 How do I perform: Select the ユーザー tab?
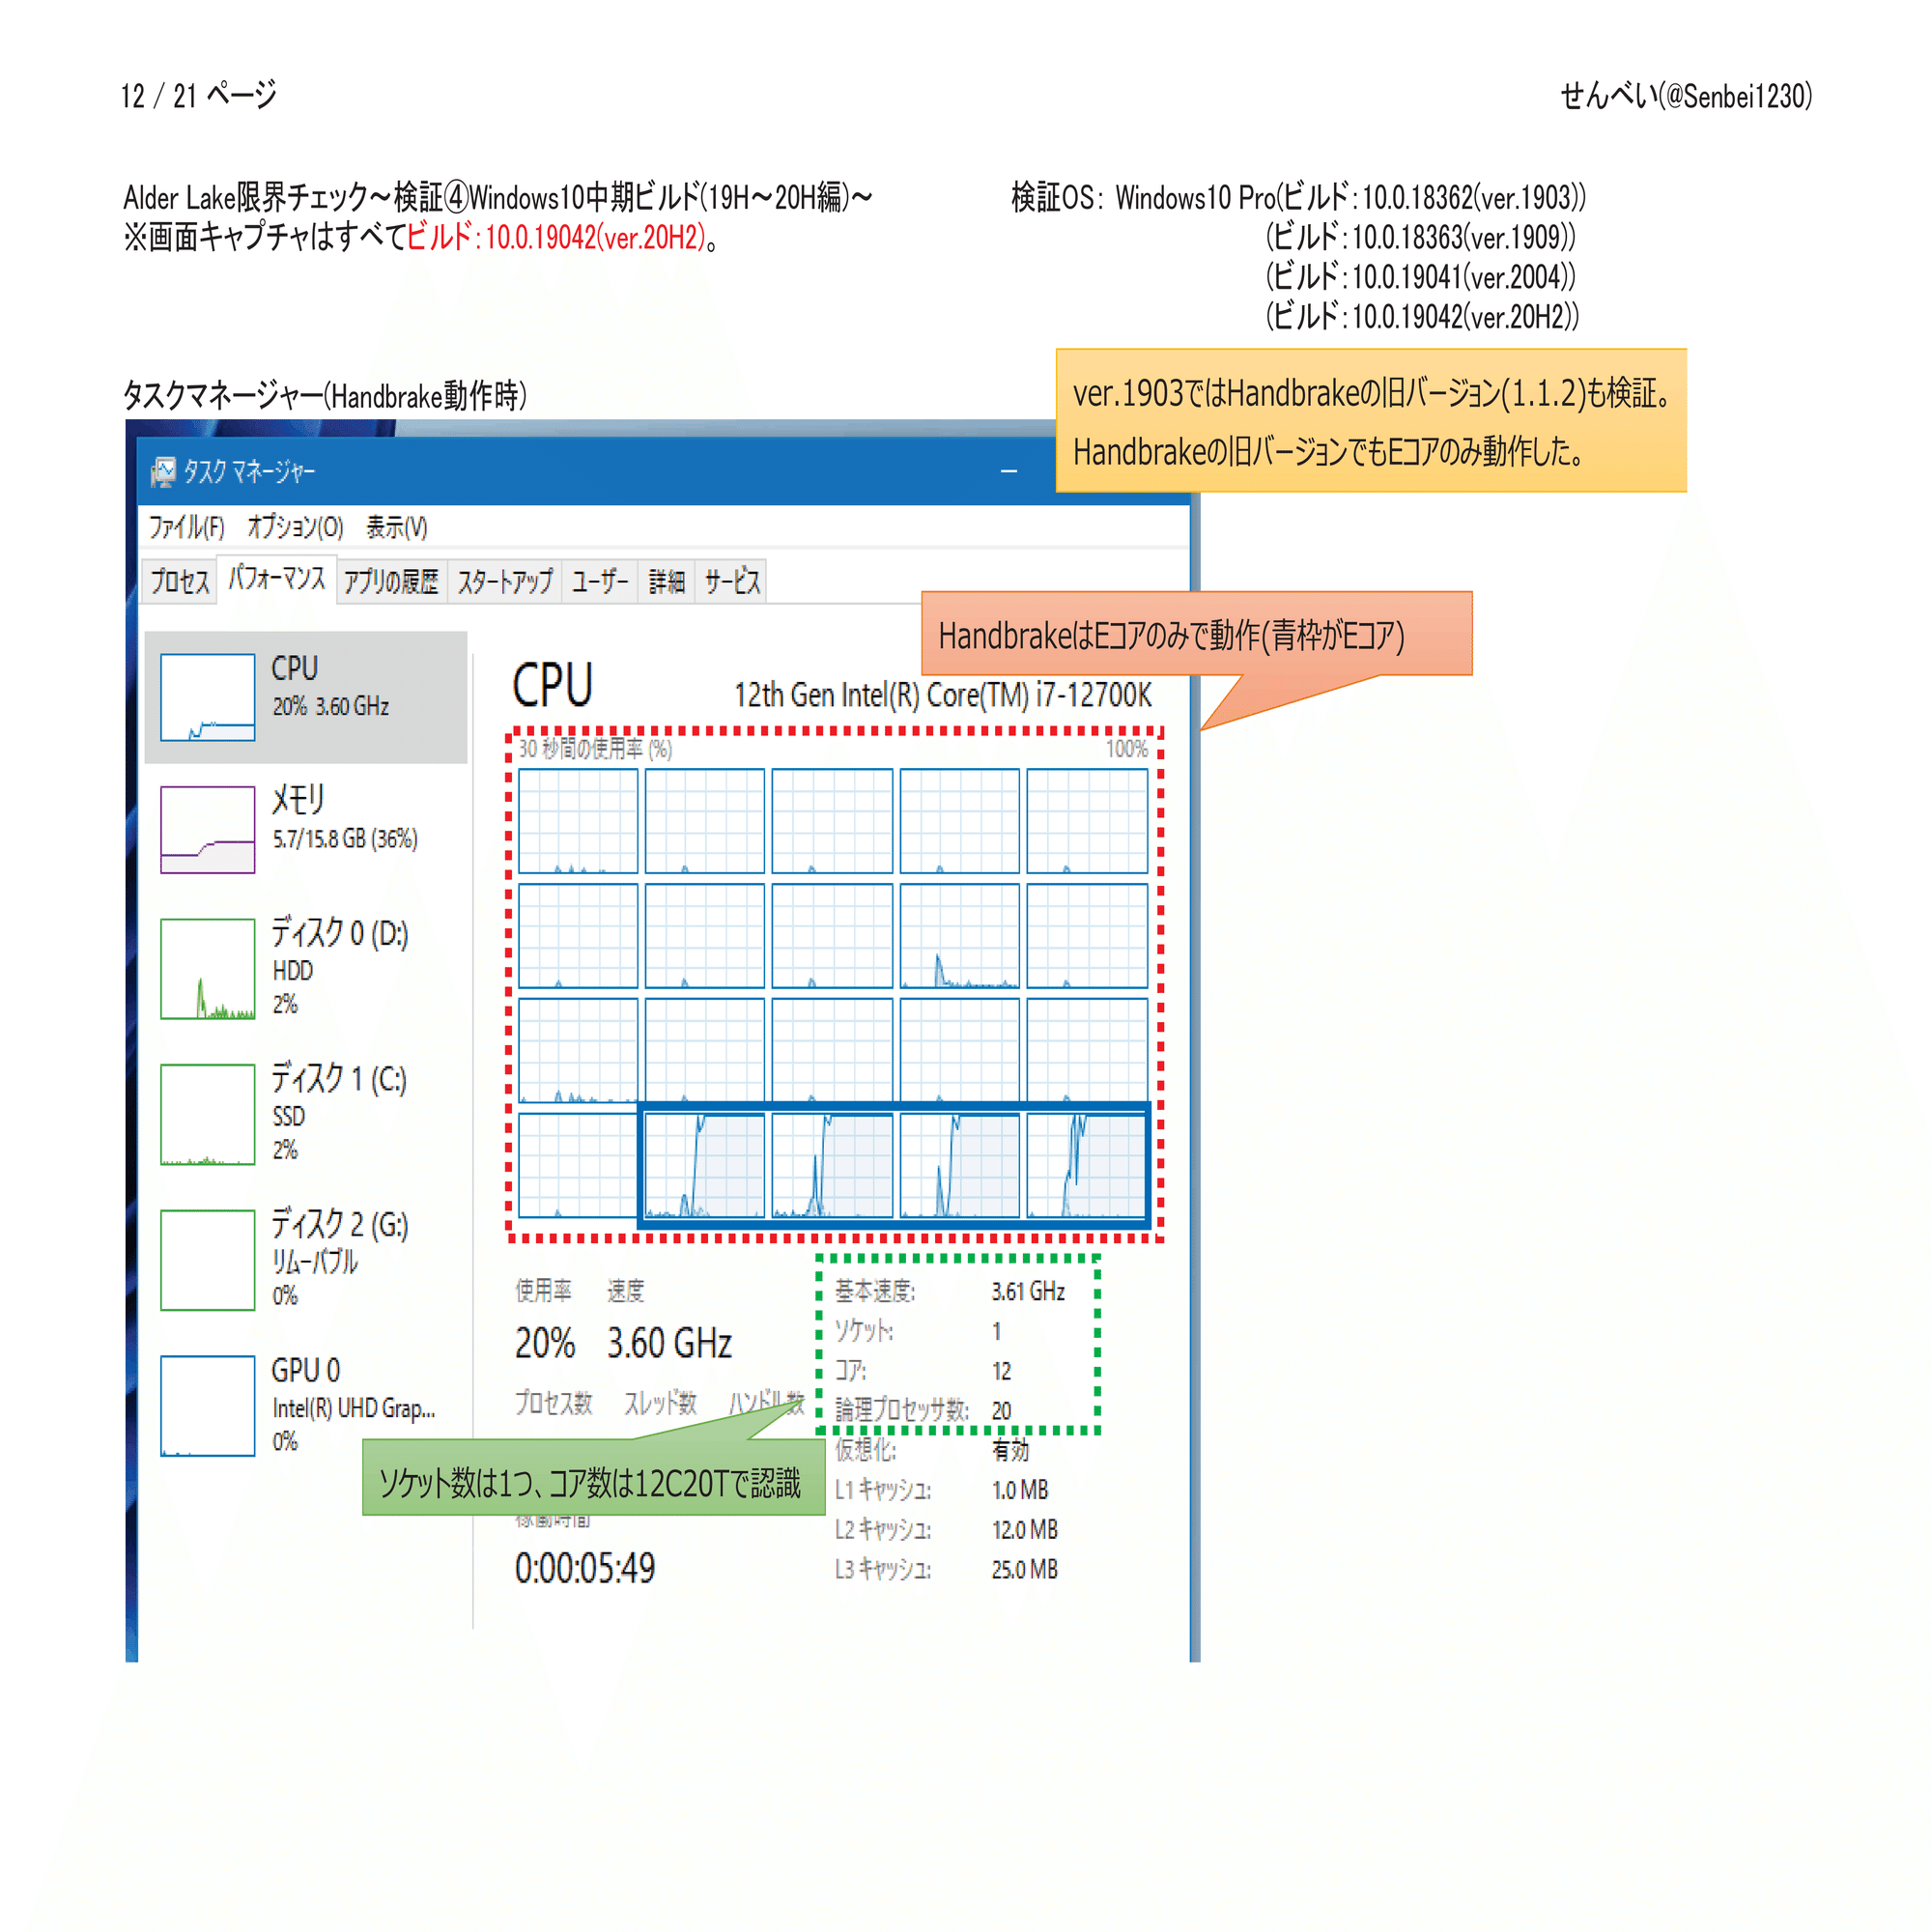[x=601, y=582]
